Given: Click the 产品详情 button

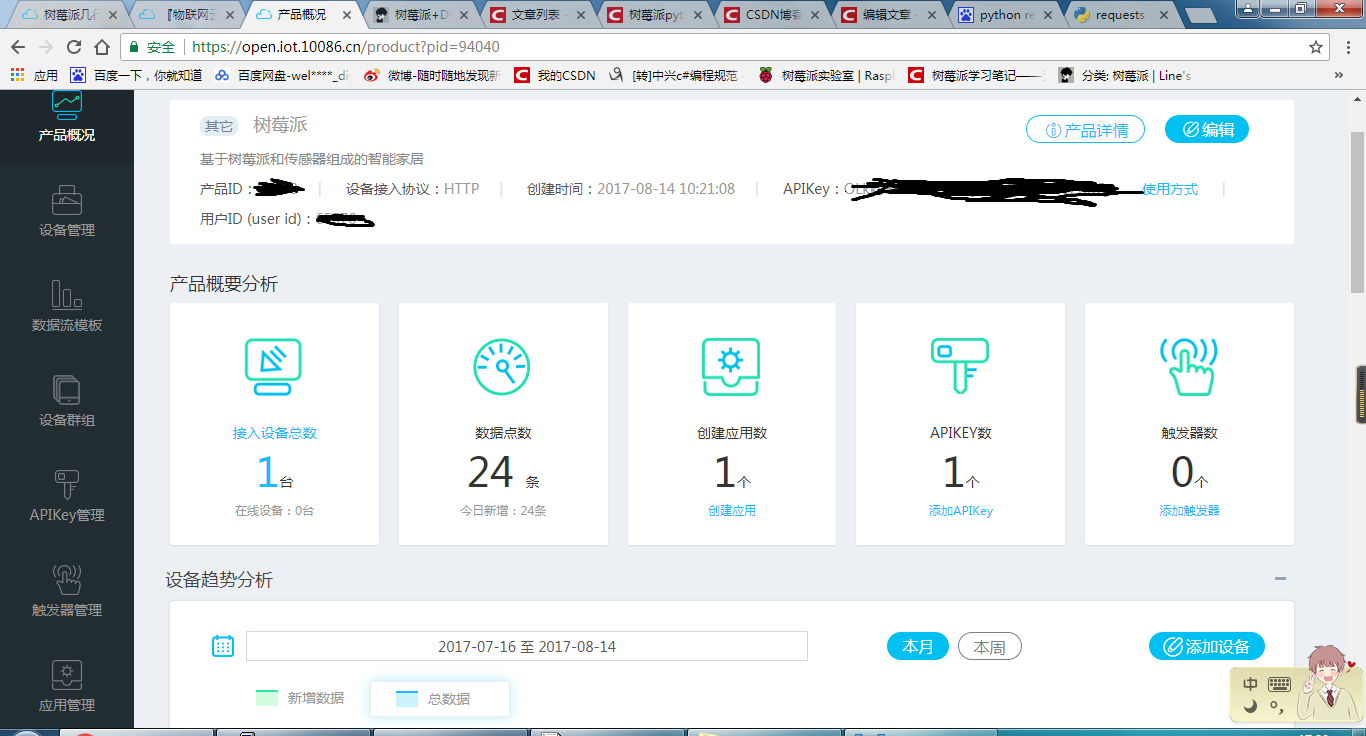Looking at the screenshot, I should (x=1085, y=129).
